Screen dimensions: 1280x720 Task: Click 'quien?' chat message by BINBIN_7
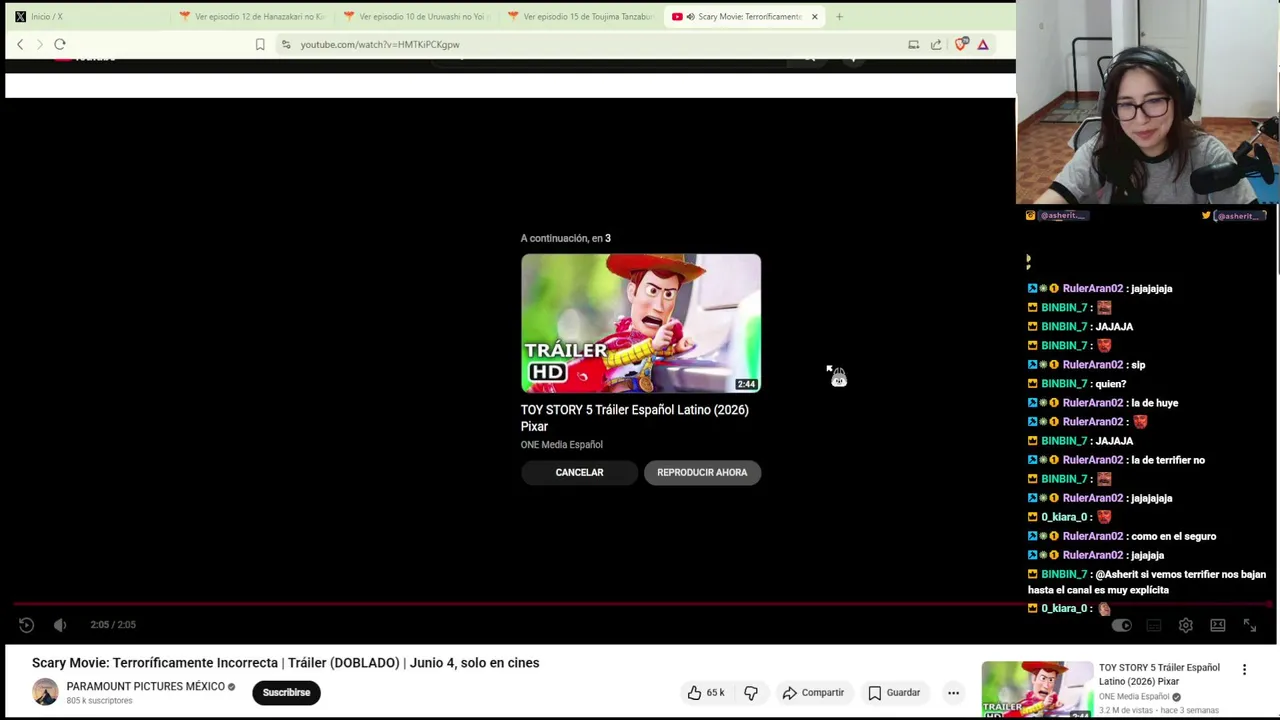[x=1077, y=384]
